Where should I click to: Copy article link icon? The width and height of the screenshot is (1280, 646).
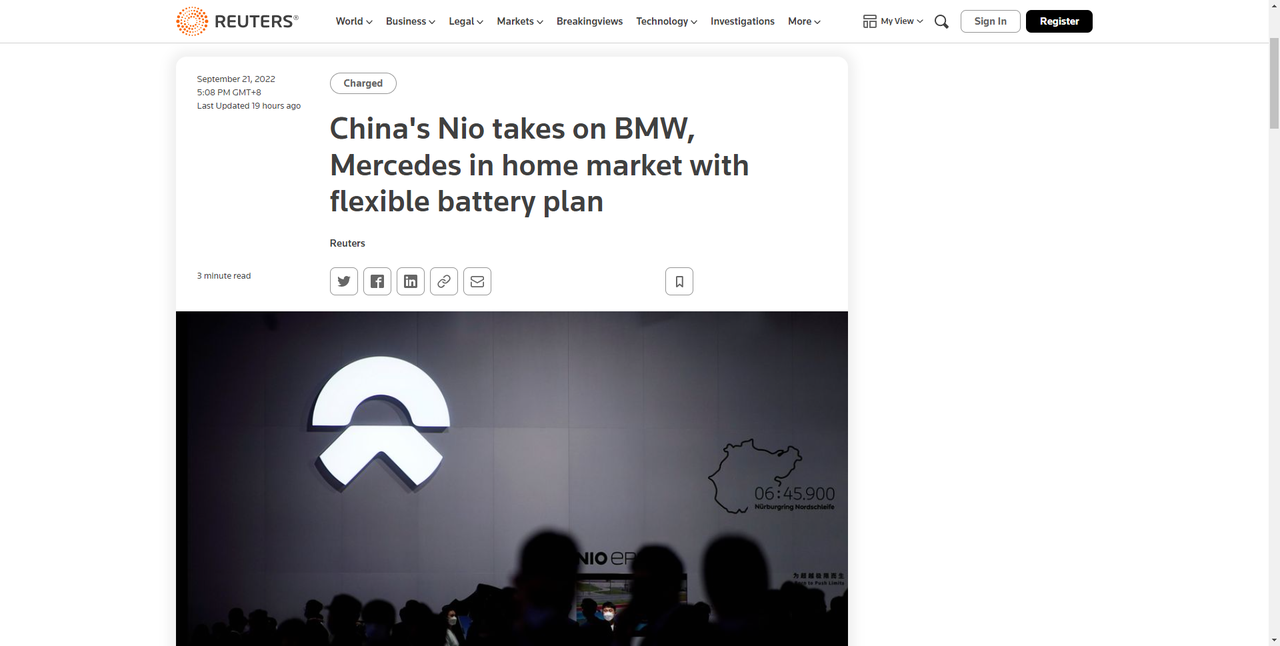[x=444, y=281]
